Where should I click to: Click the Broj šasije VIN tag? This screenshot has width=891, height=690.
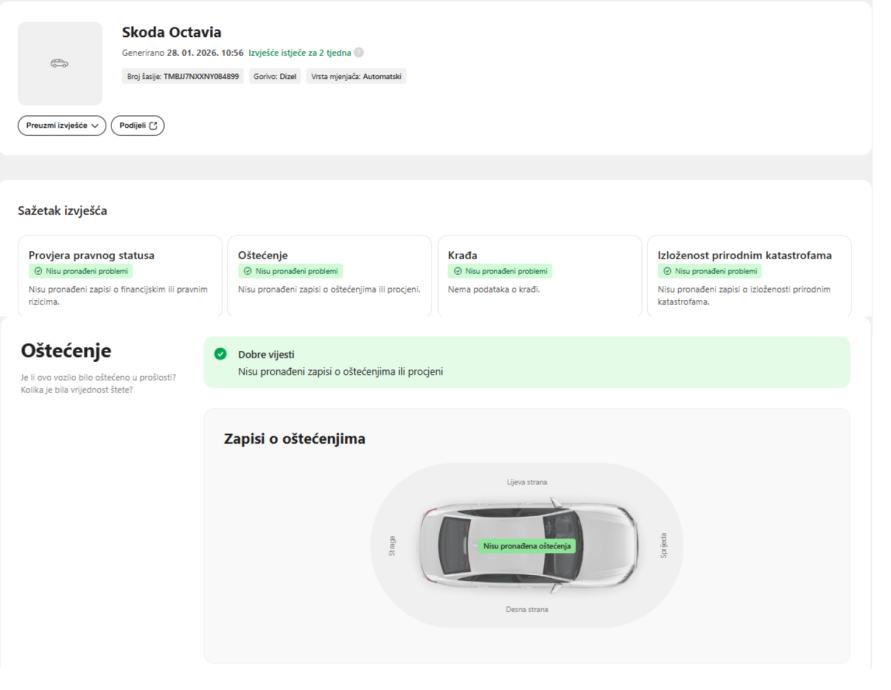click(182, 76)
